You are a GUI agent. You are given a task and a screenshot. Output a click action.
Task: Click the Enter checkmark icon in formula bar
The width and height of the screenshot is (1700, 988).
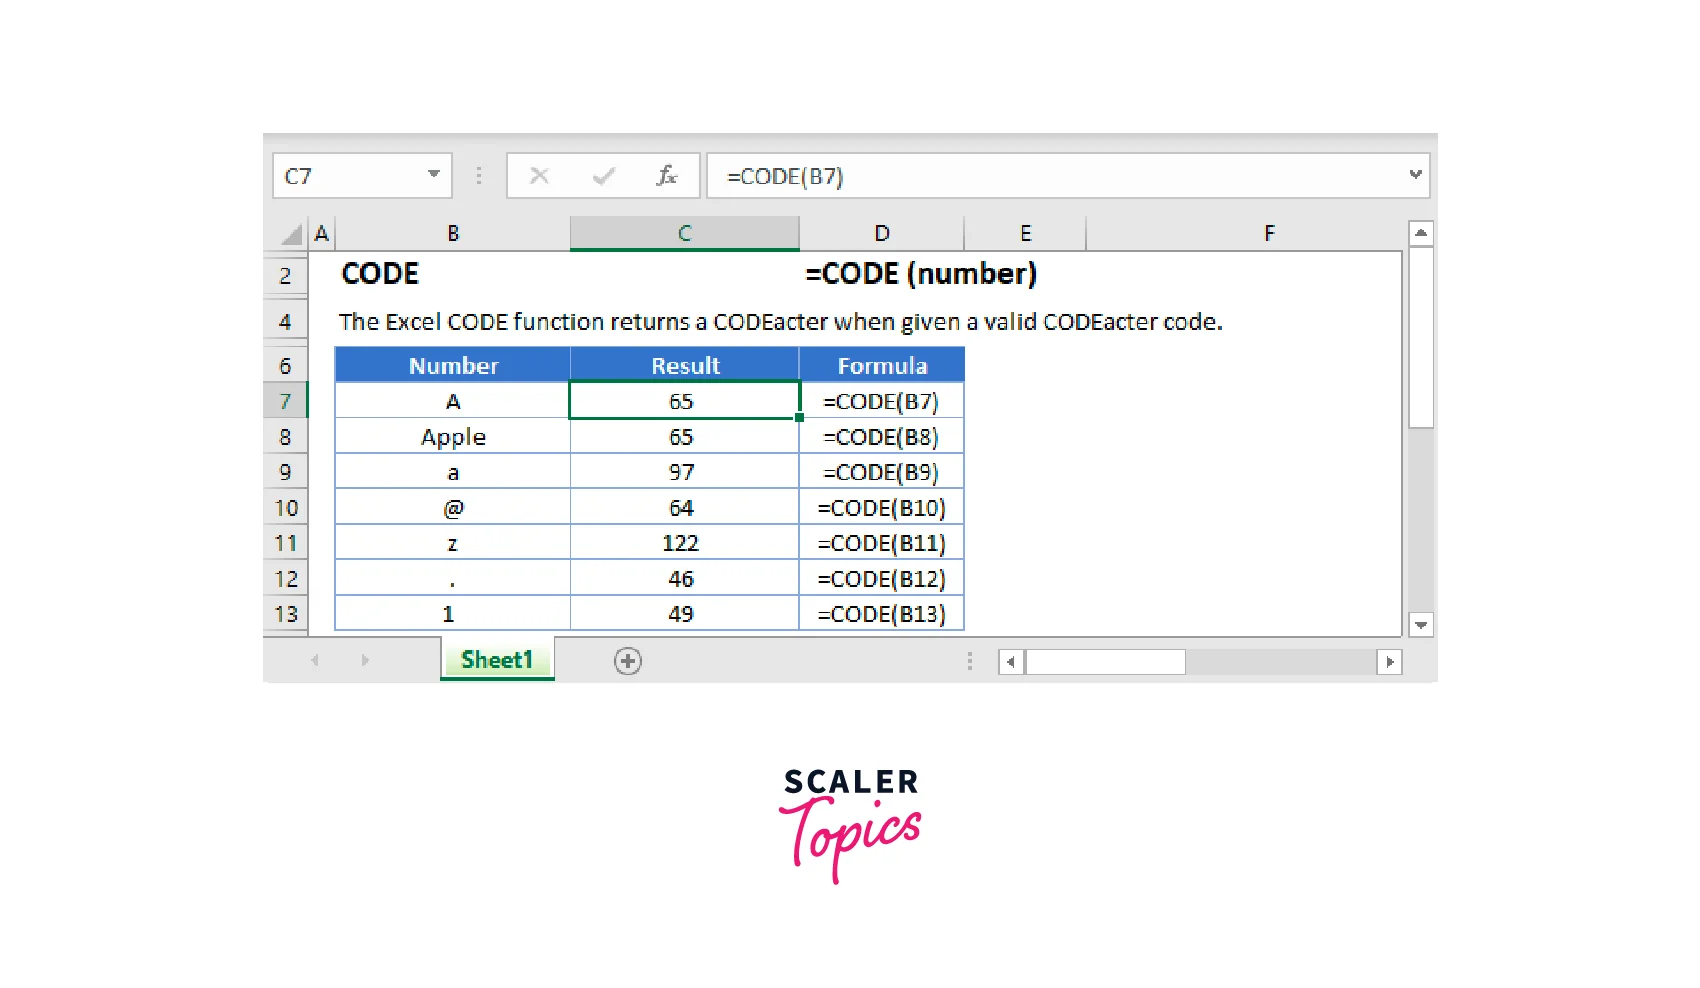point(603,176)
